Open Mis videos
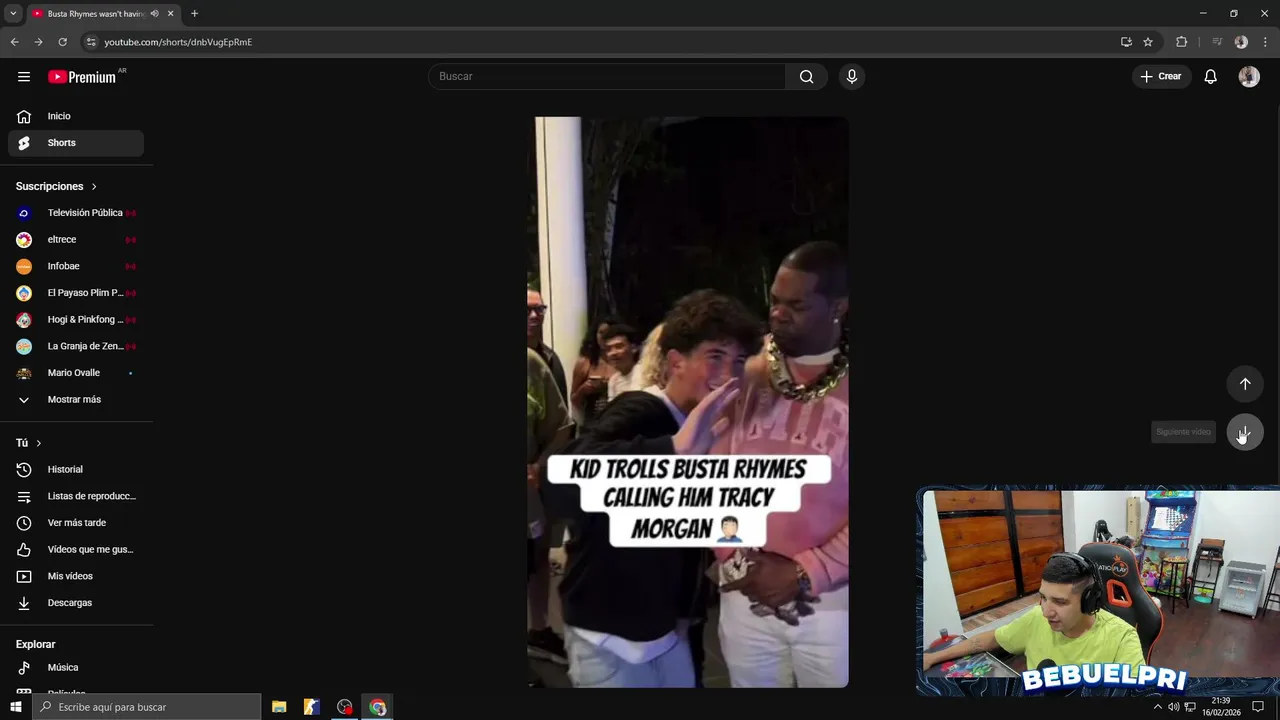Image resolution: width=1280 pixels, height=720 pixels. click(76, 576)
